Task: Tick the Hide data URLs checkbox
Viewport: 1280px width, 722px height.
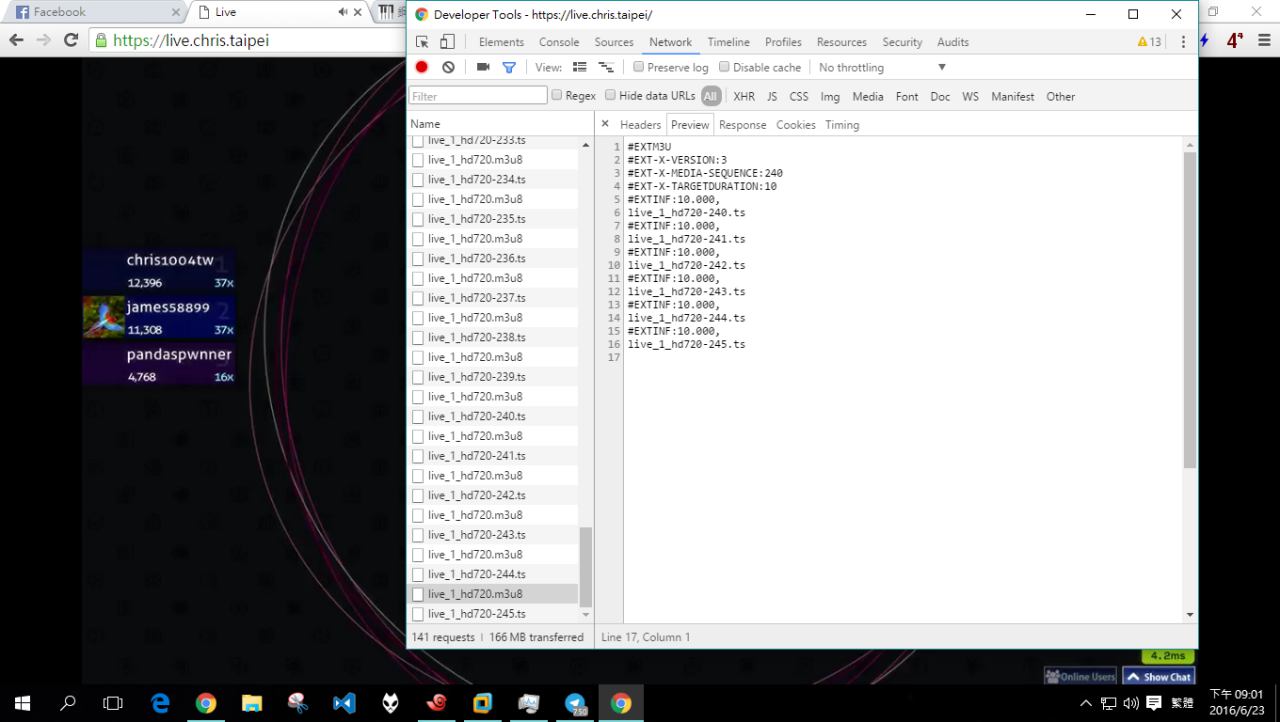Action: pyautogui.click(x=611, y=96)
